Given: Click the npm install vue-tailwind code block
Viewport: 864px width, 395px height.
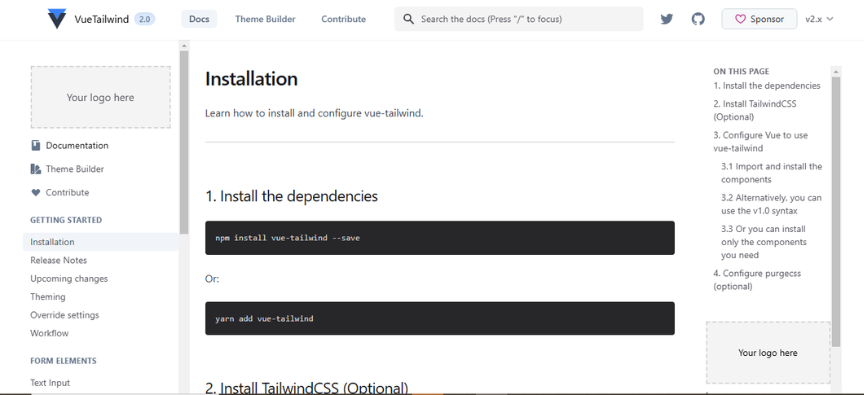Looking at the screenshot, I should click(440, 238).
